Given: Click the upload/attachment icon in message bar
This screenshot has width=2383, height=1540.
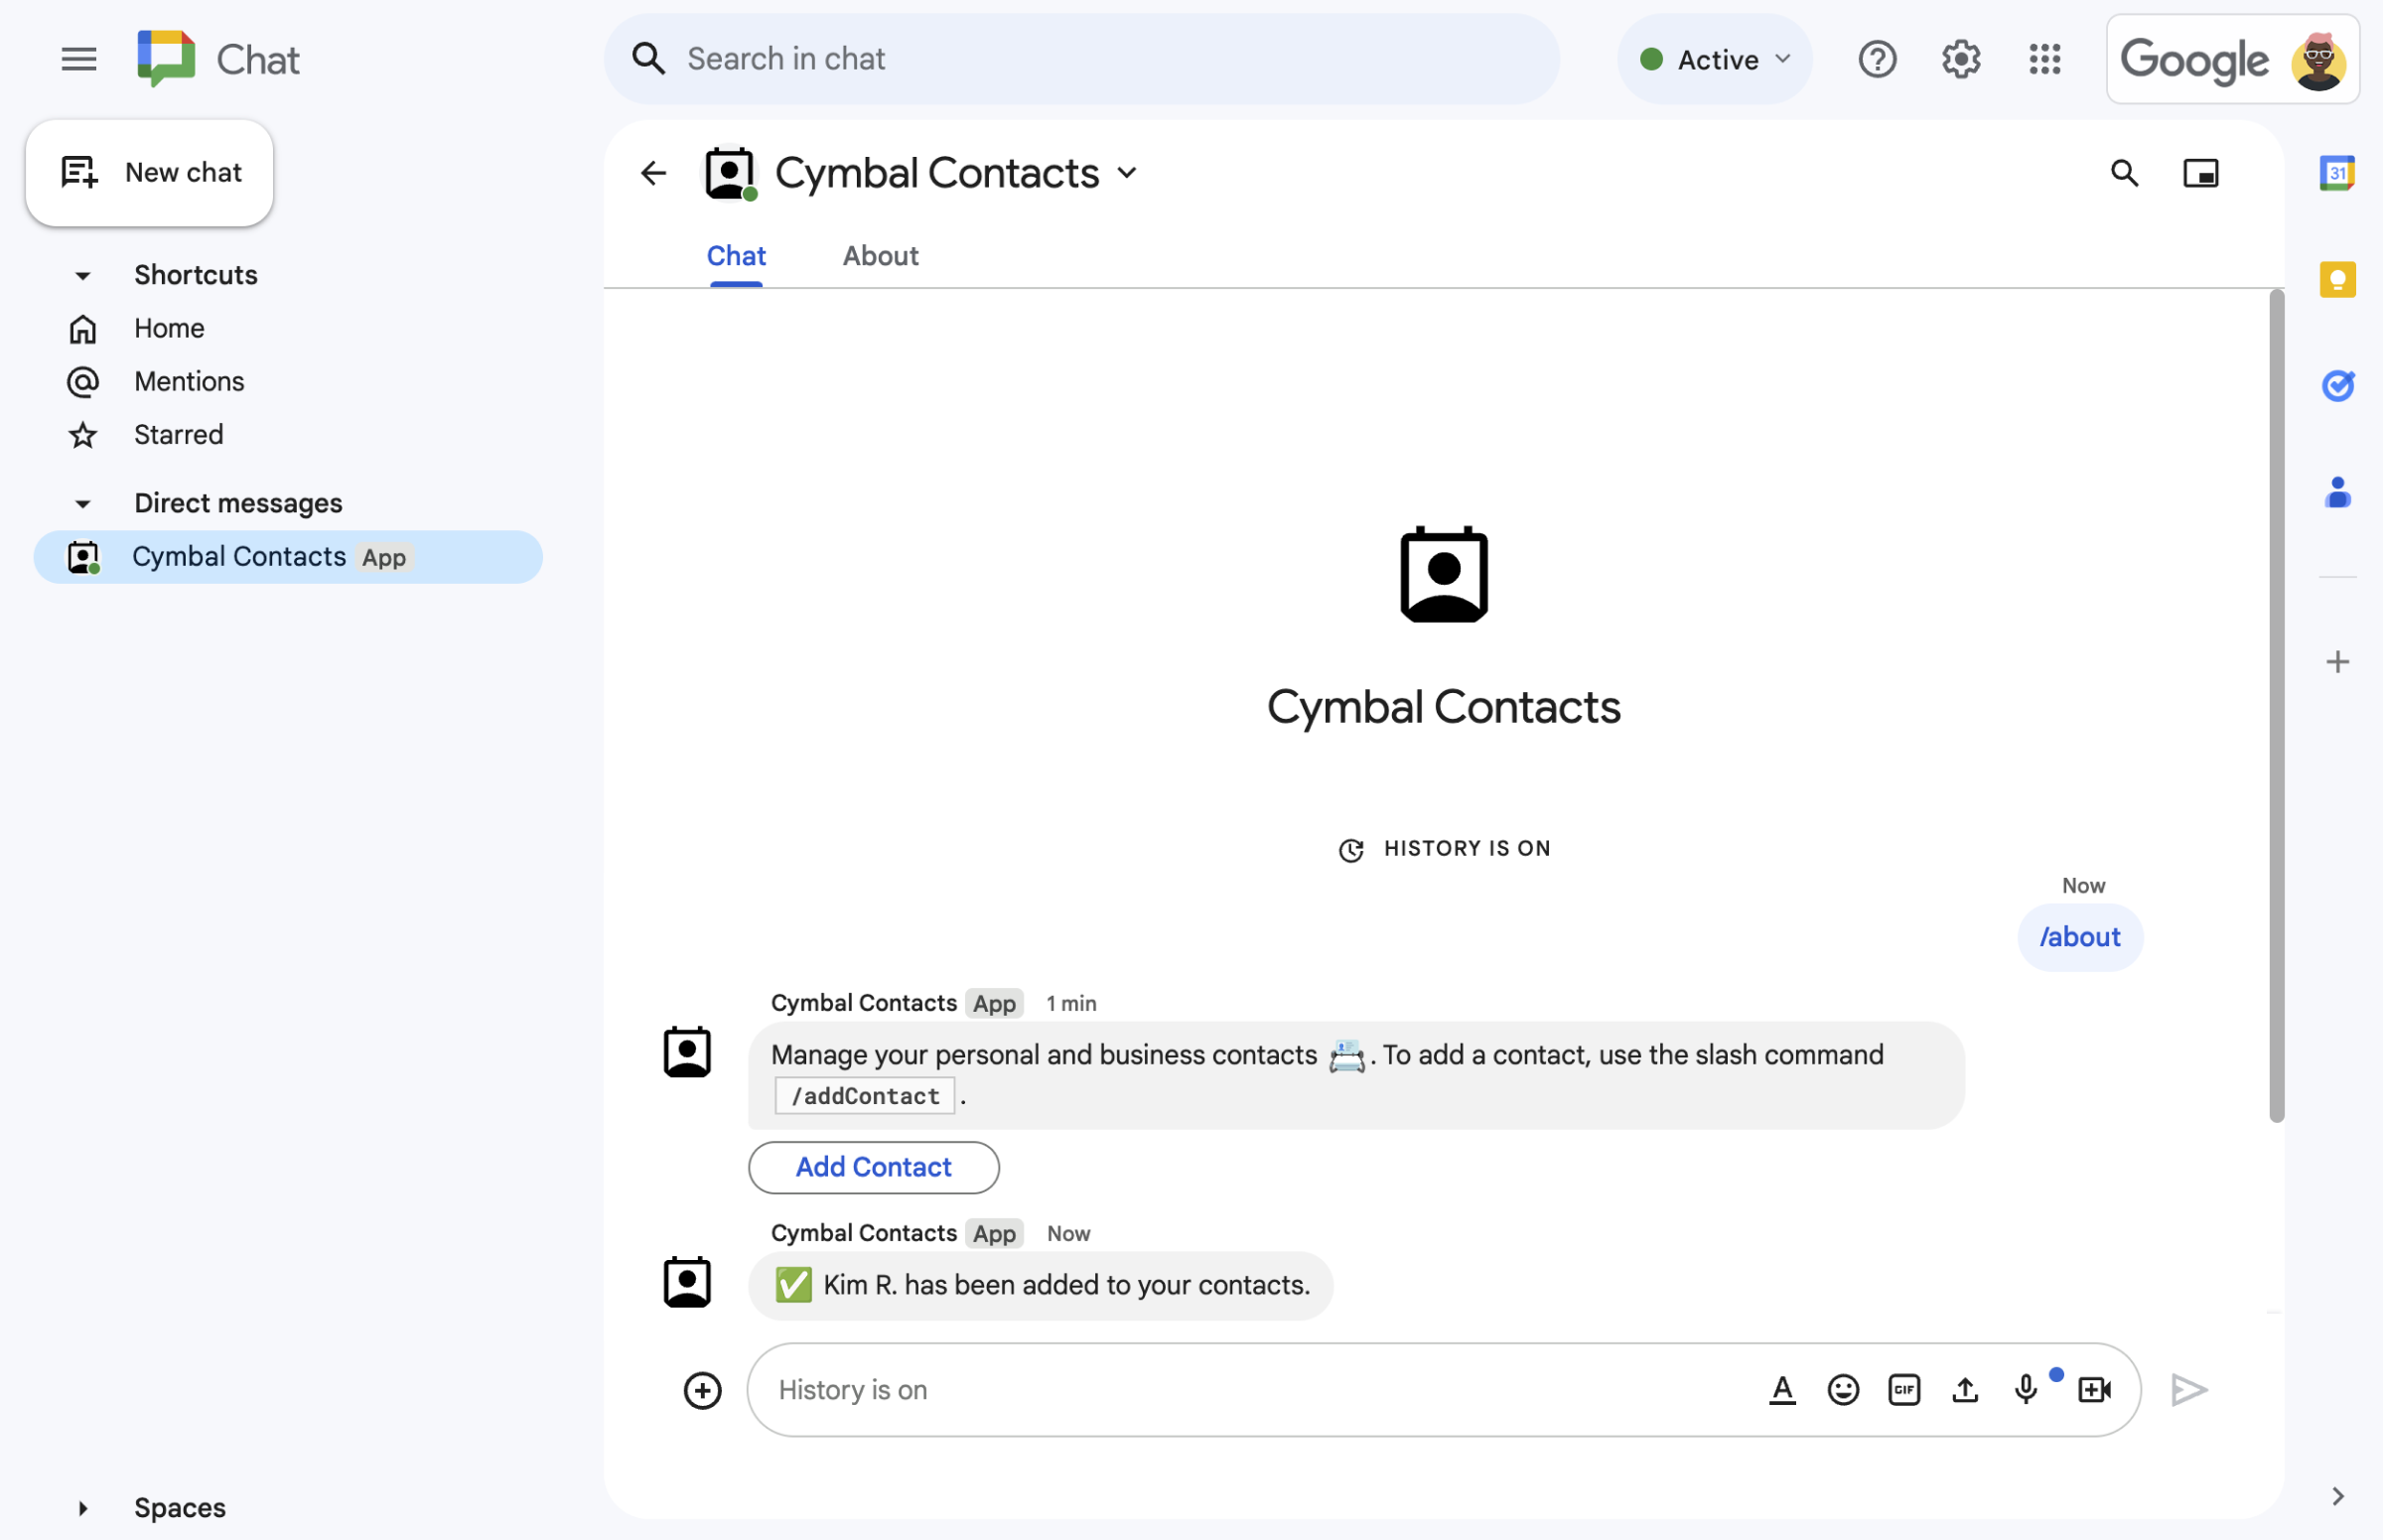Looking at the screenshot, I should 1964,1387.
